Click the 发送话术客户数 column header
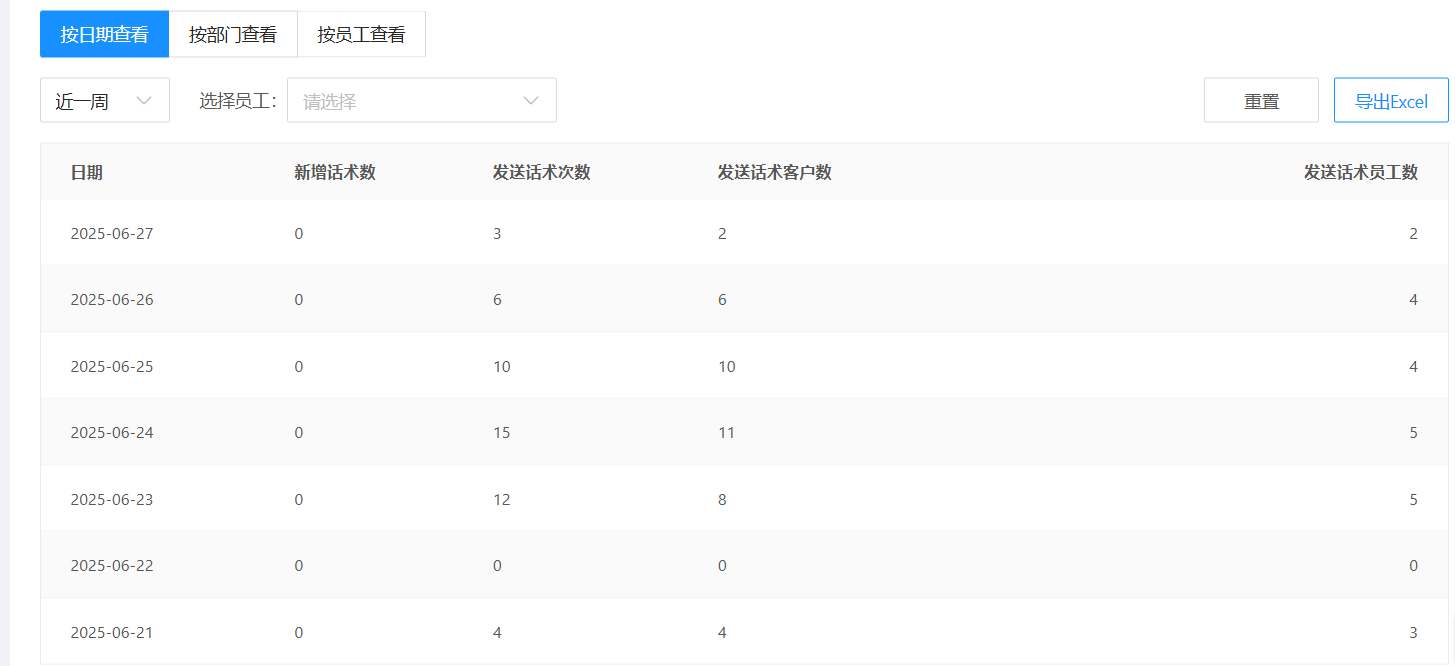The image size is (1455, 666). [775, 172]
